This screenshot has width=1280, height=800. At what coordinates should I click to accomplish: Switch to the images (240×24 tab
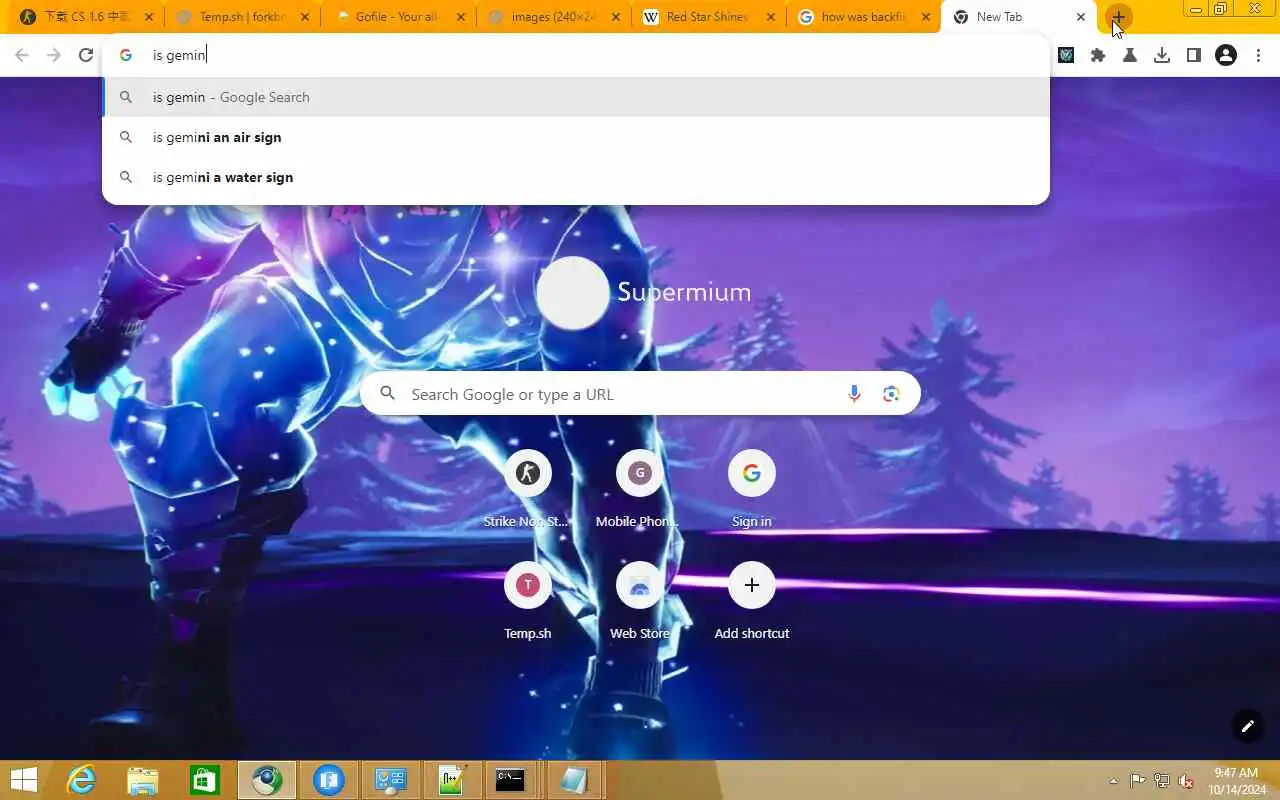click(x=552, y=17)
